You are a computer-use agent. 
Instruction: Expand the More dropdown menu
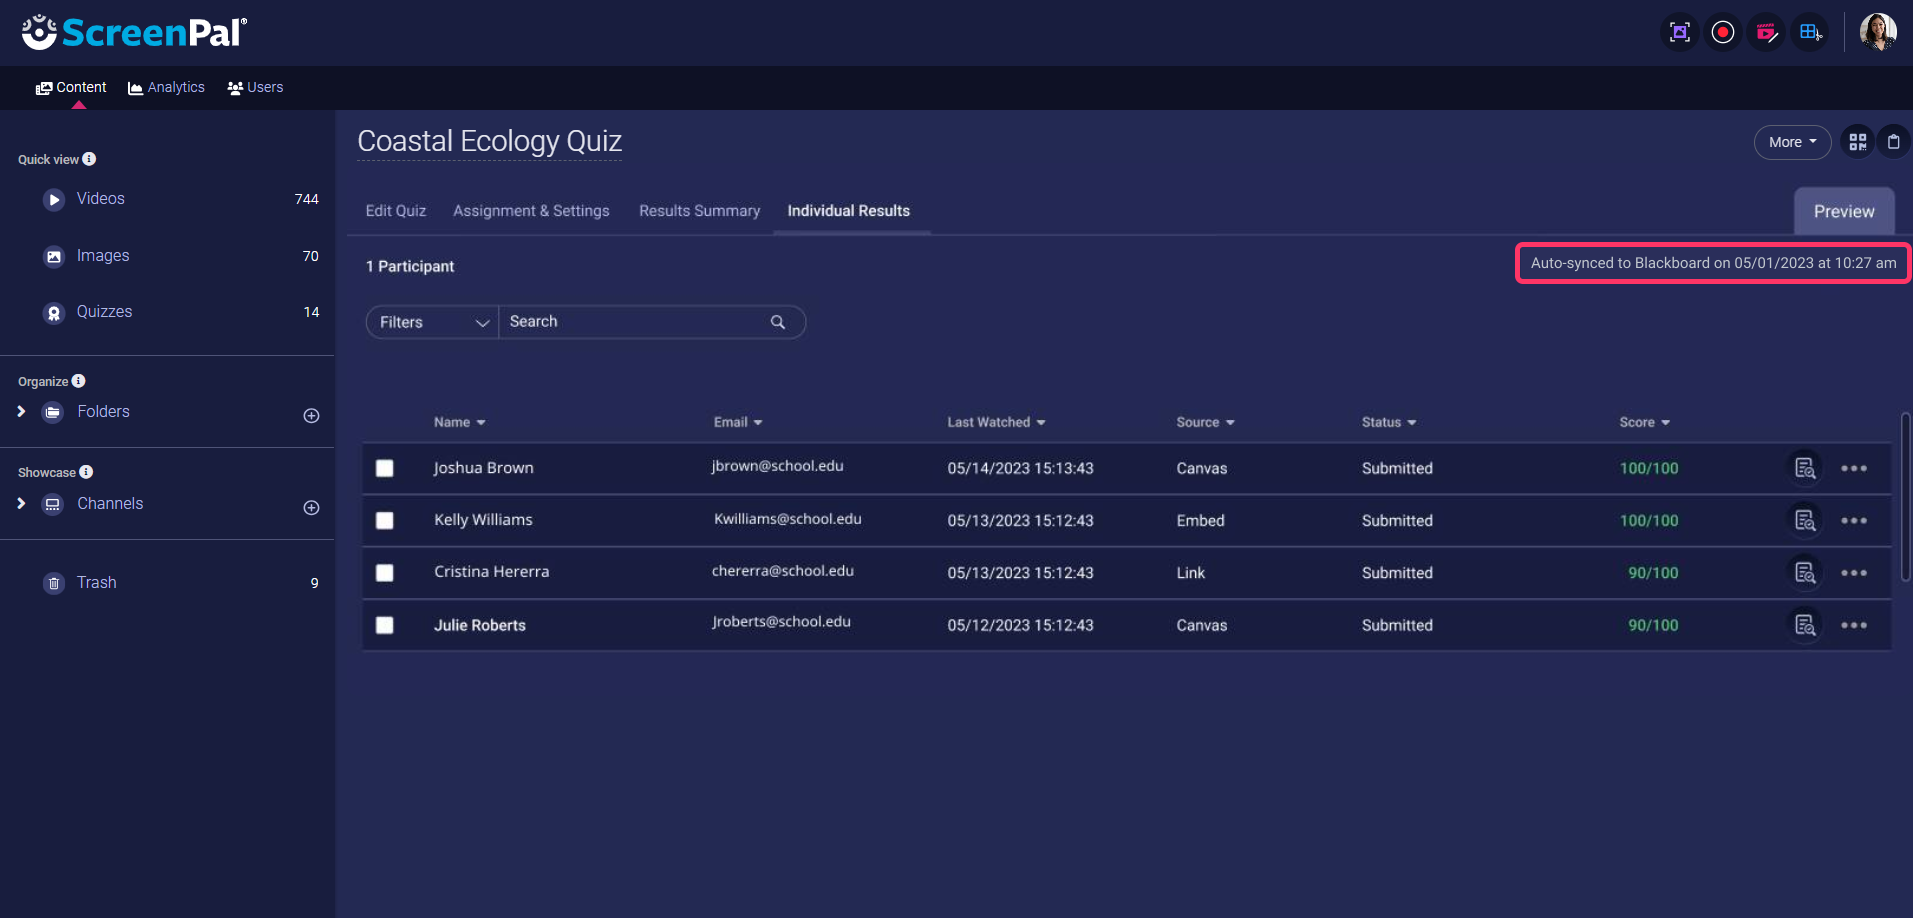1792,142
